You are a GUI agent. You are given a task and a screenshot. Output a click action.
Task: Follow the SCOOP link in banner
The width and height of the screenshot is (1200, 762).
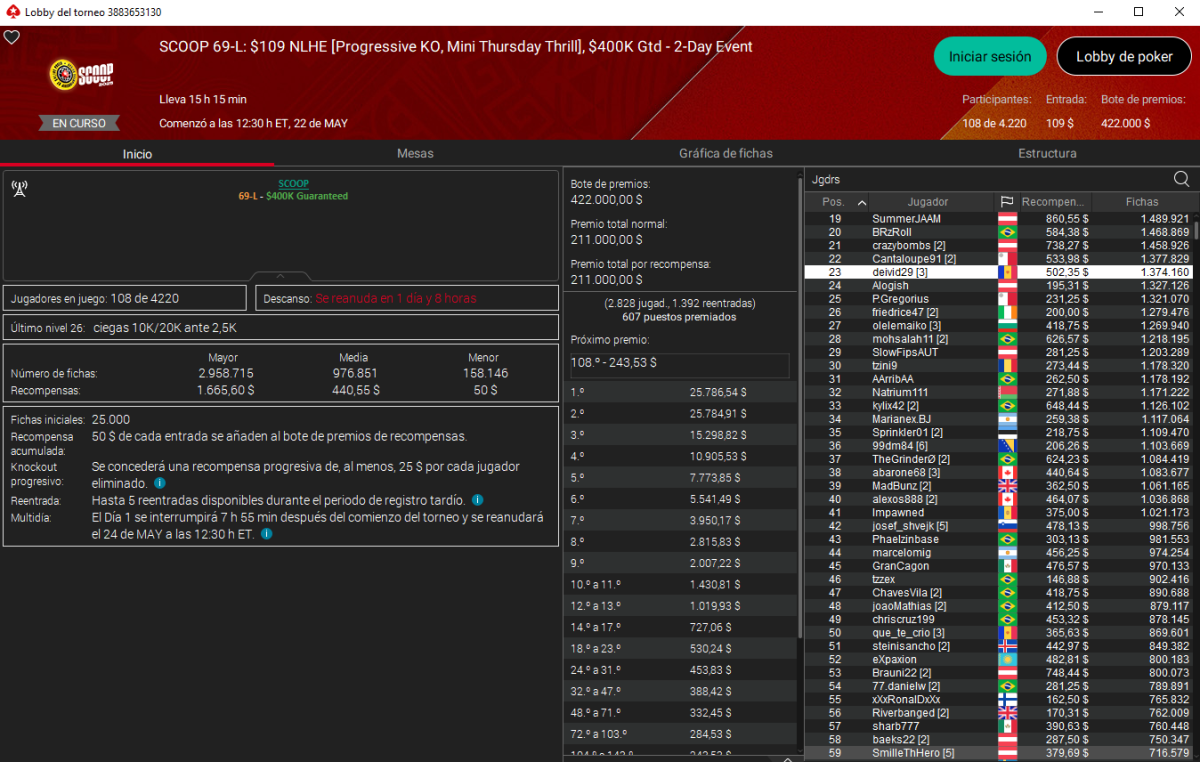coord(293,184)
